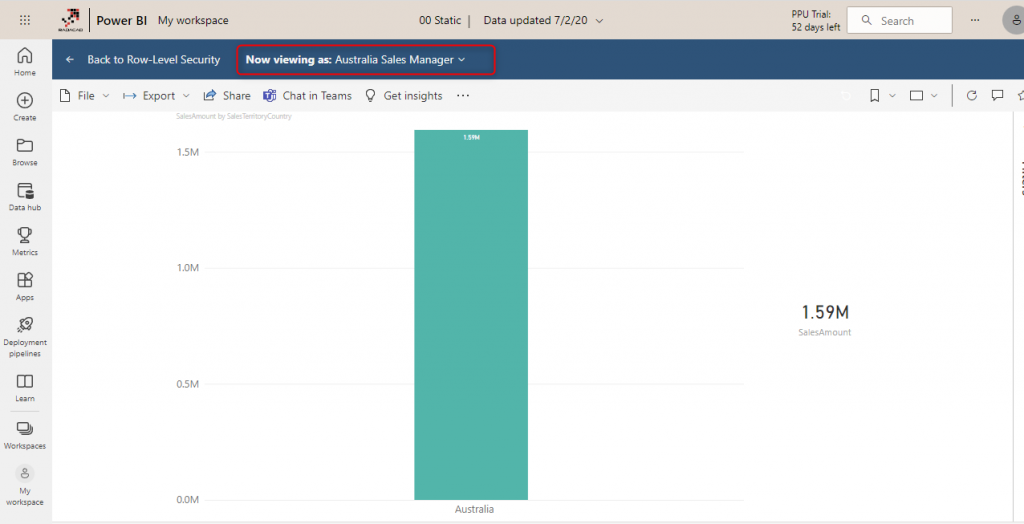Click Back to Row-Level Security
Image resolution: width=1024 pixels, height=524 pixels.
pyautogui.click(x=143, y=60)
